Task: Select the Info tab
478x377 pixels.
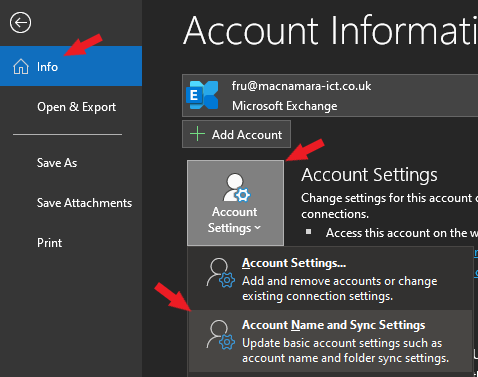Action: pyautogui.click(x=71, y=66)
